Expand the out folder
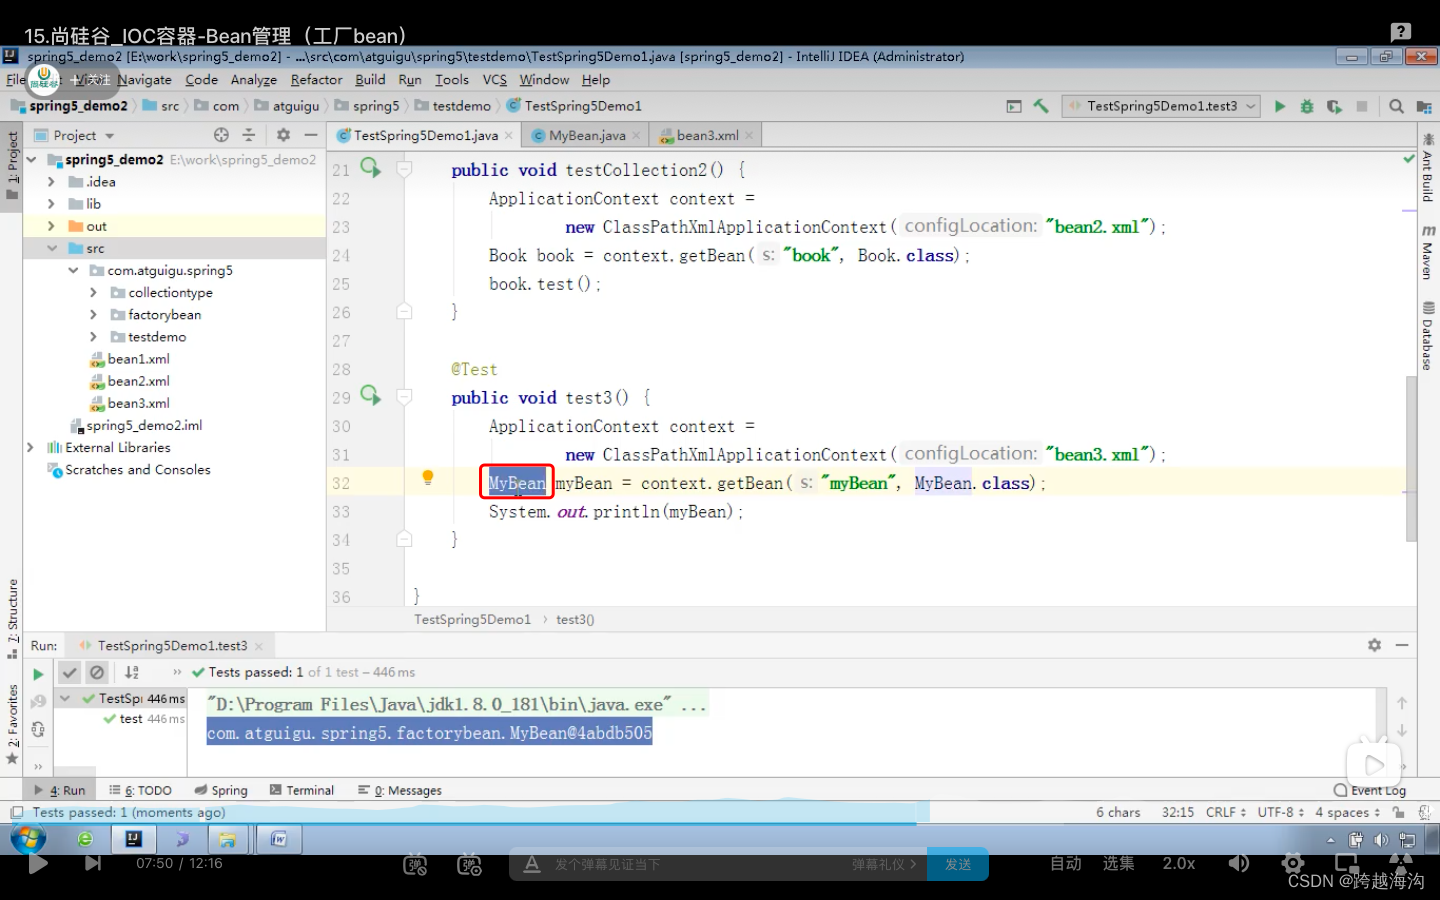This screenshot has height=900, width=1440. 52,226
